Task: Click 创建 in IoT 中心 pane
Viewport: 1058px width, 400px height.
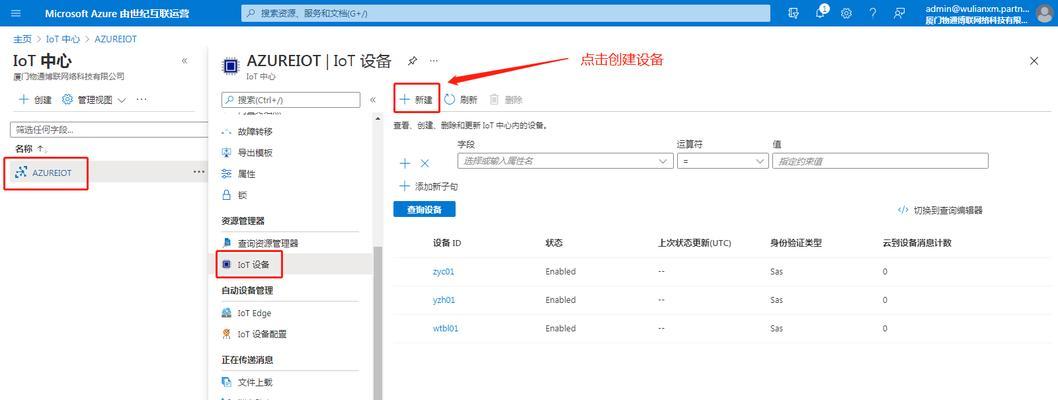Action: point(35,100)
